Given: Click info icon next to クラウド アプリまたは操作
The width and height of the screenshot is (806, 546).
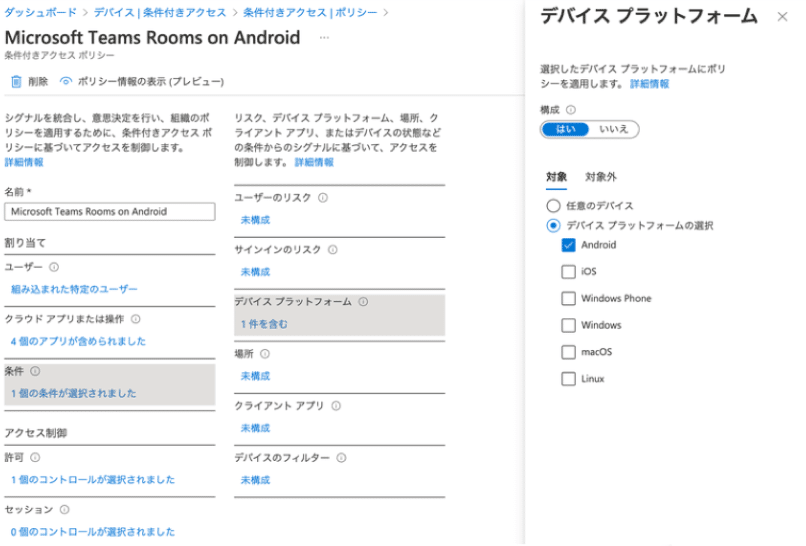Looking at the screenshot, I should tap(136, 319).
